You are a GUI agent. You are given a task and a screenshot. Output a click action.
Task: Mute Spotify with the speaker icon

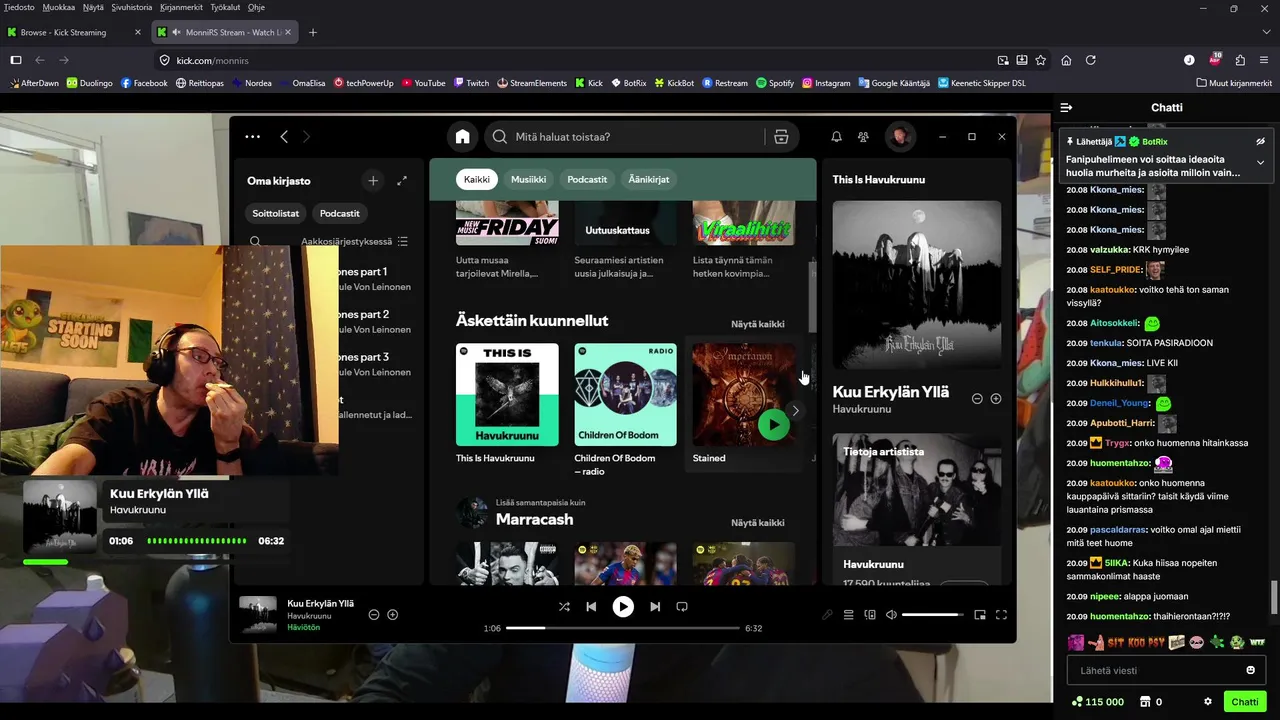(x=891, y=615)
